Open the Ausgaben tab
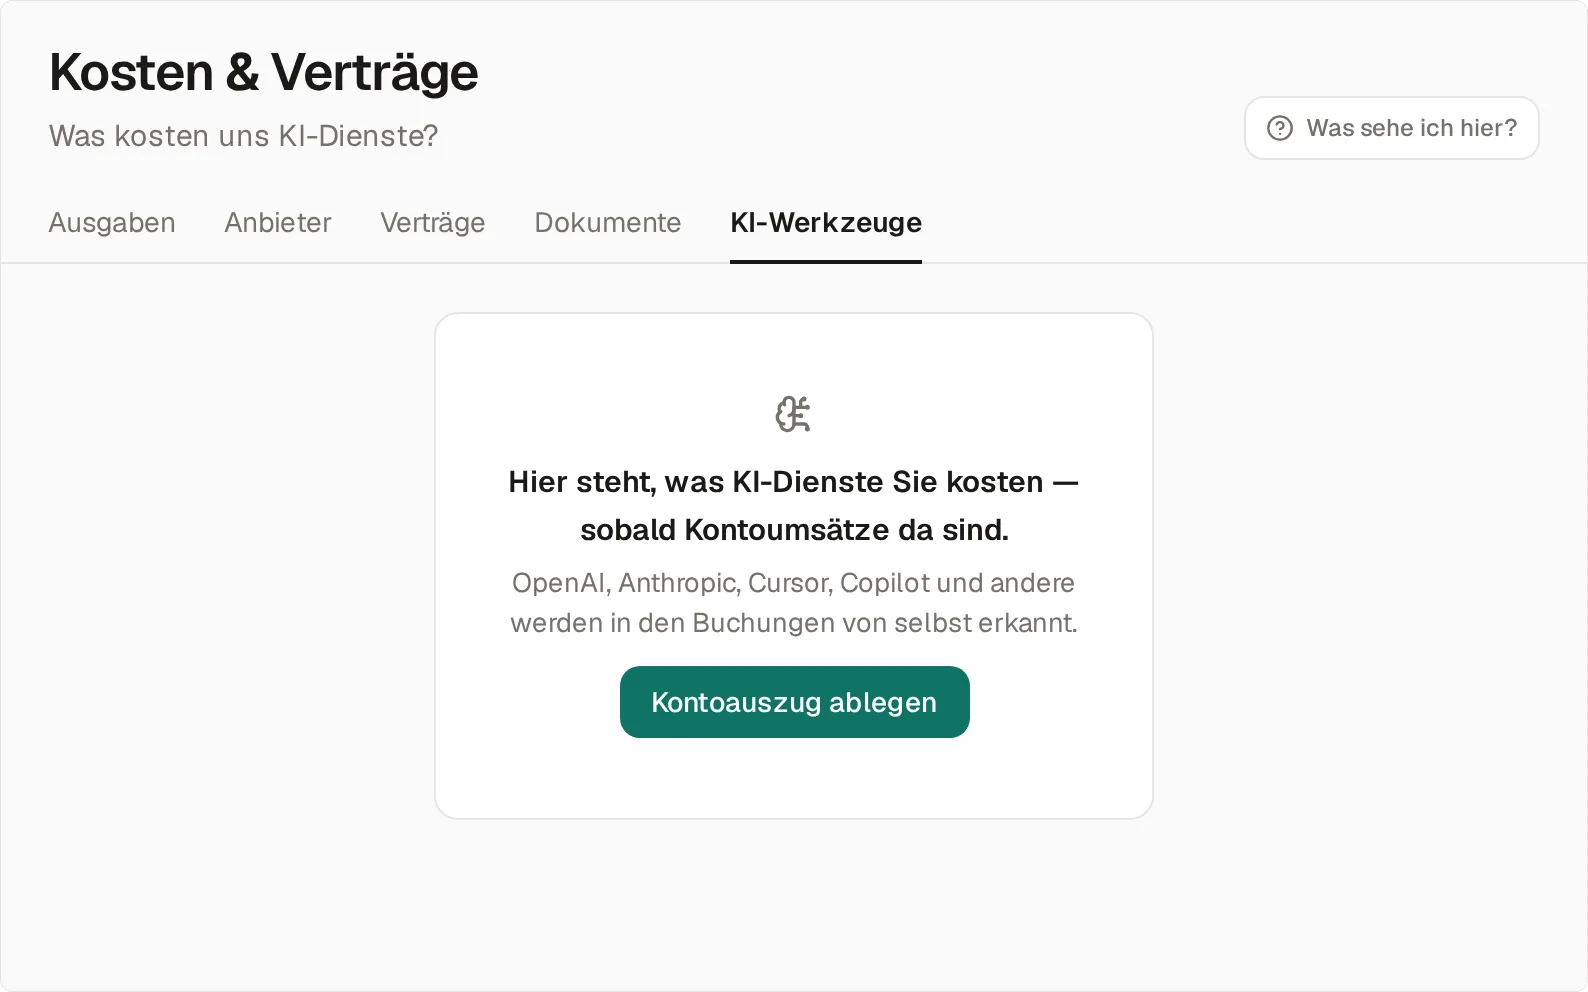 coord(112,222)
